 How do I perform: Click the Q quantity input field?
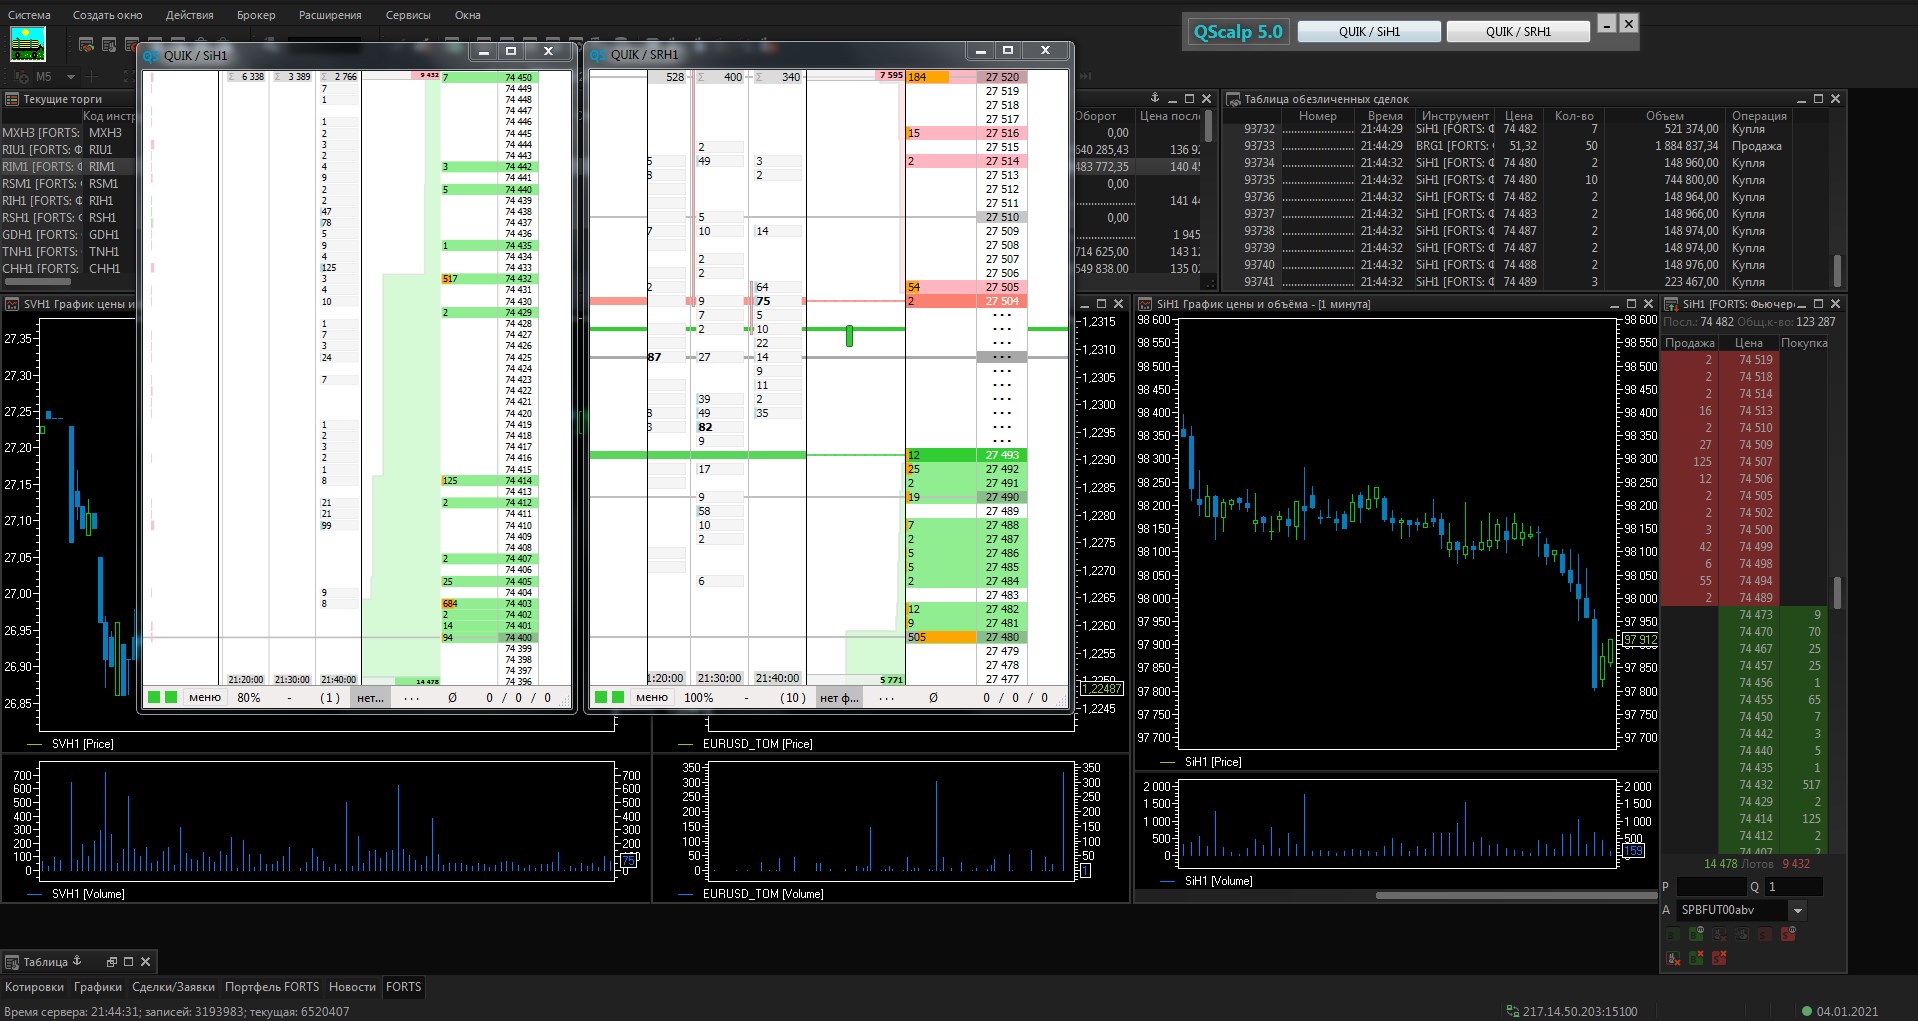(1793, 887)
